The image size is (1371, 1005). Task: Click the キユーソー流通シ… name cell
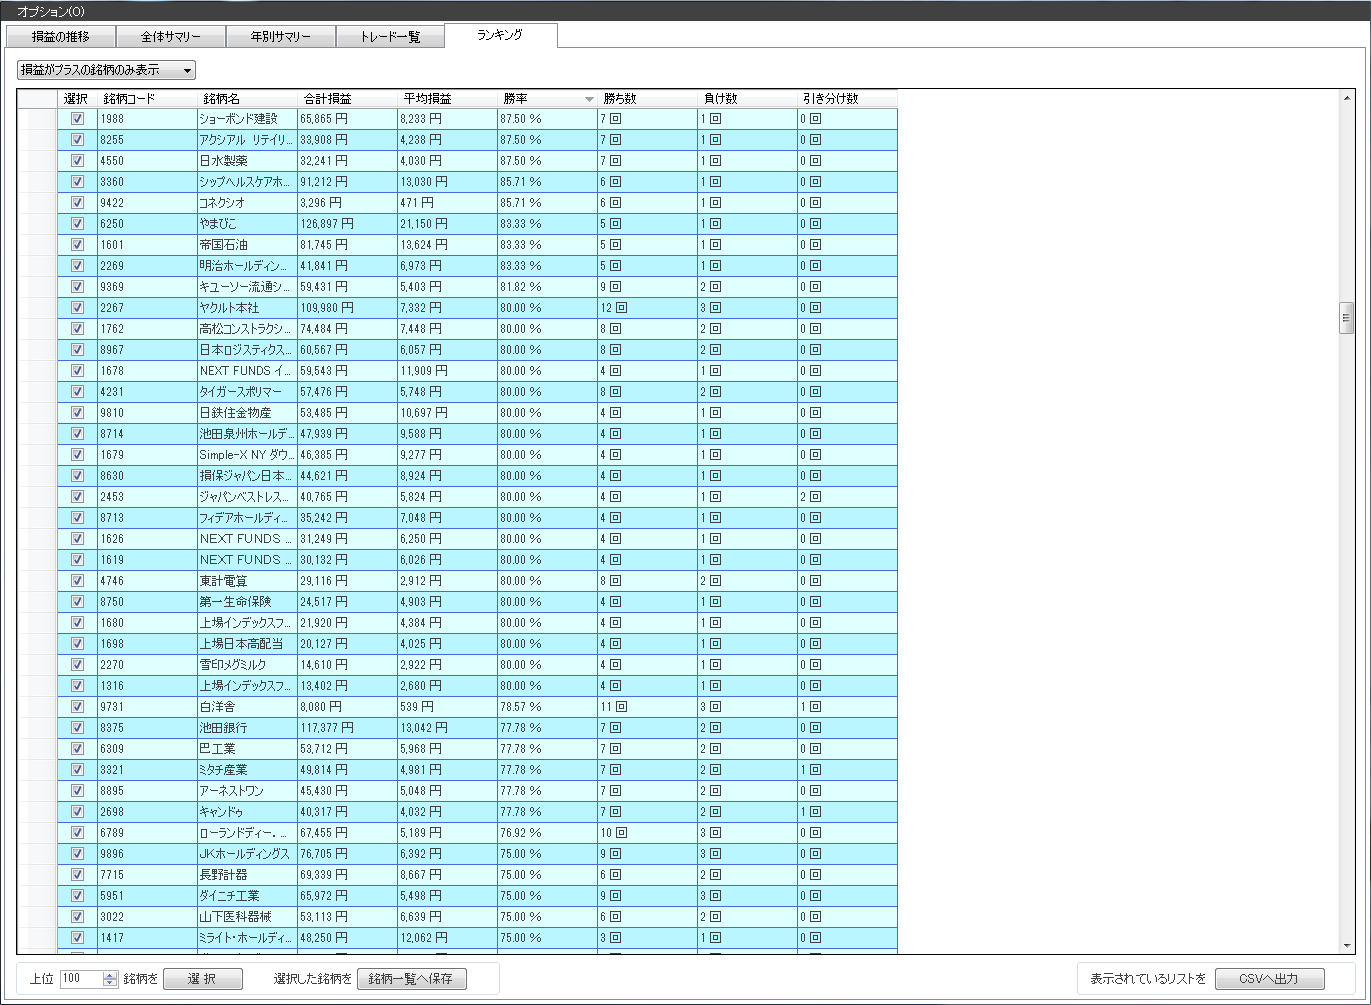pos(247,287)
